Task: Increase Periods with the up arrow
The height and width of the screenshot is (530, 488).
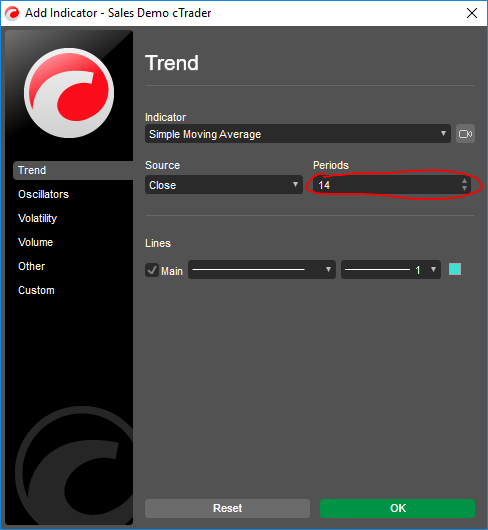Action: [464, 181]
